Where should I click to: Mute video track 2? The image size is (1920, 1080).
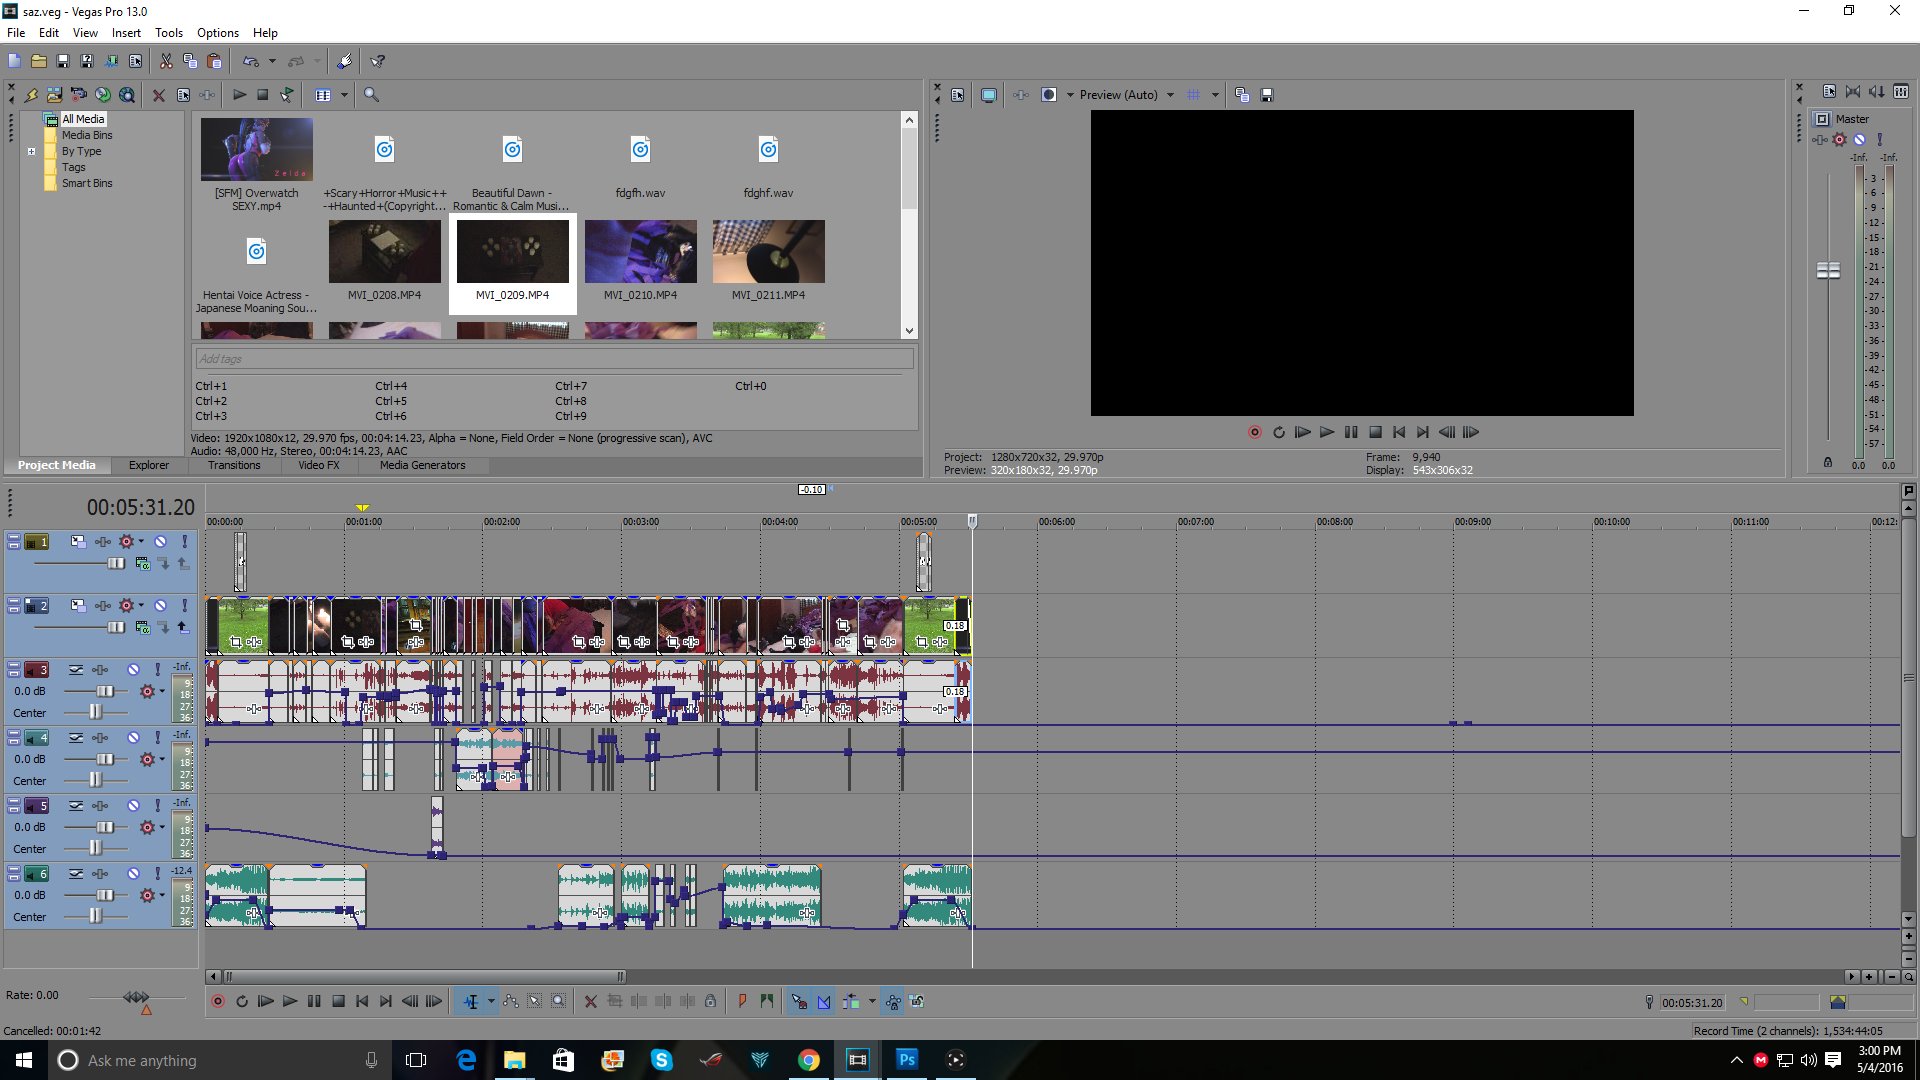(x=161, y=606)
